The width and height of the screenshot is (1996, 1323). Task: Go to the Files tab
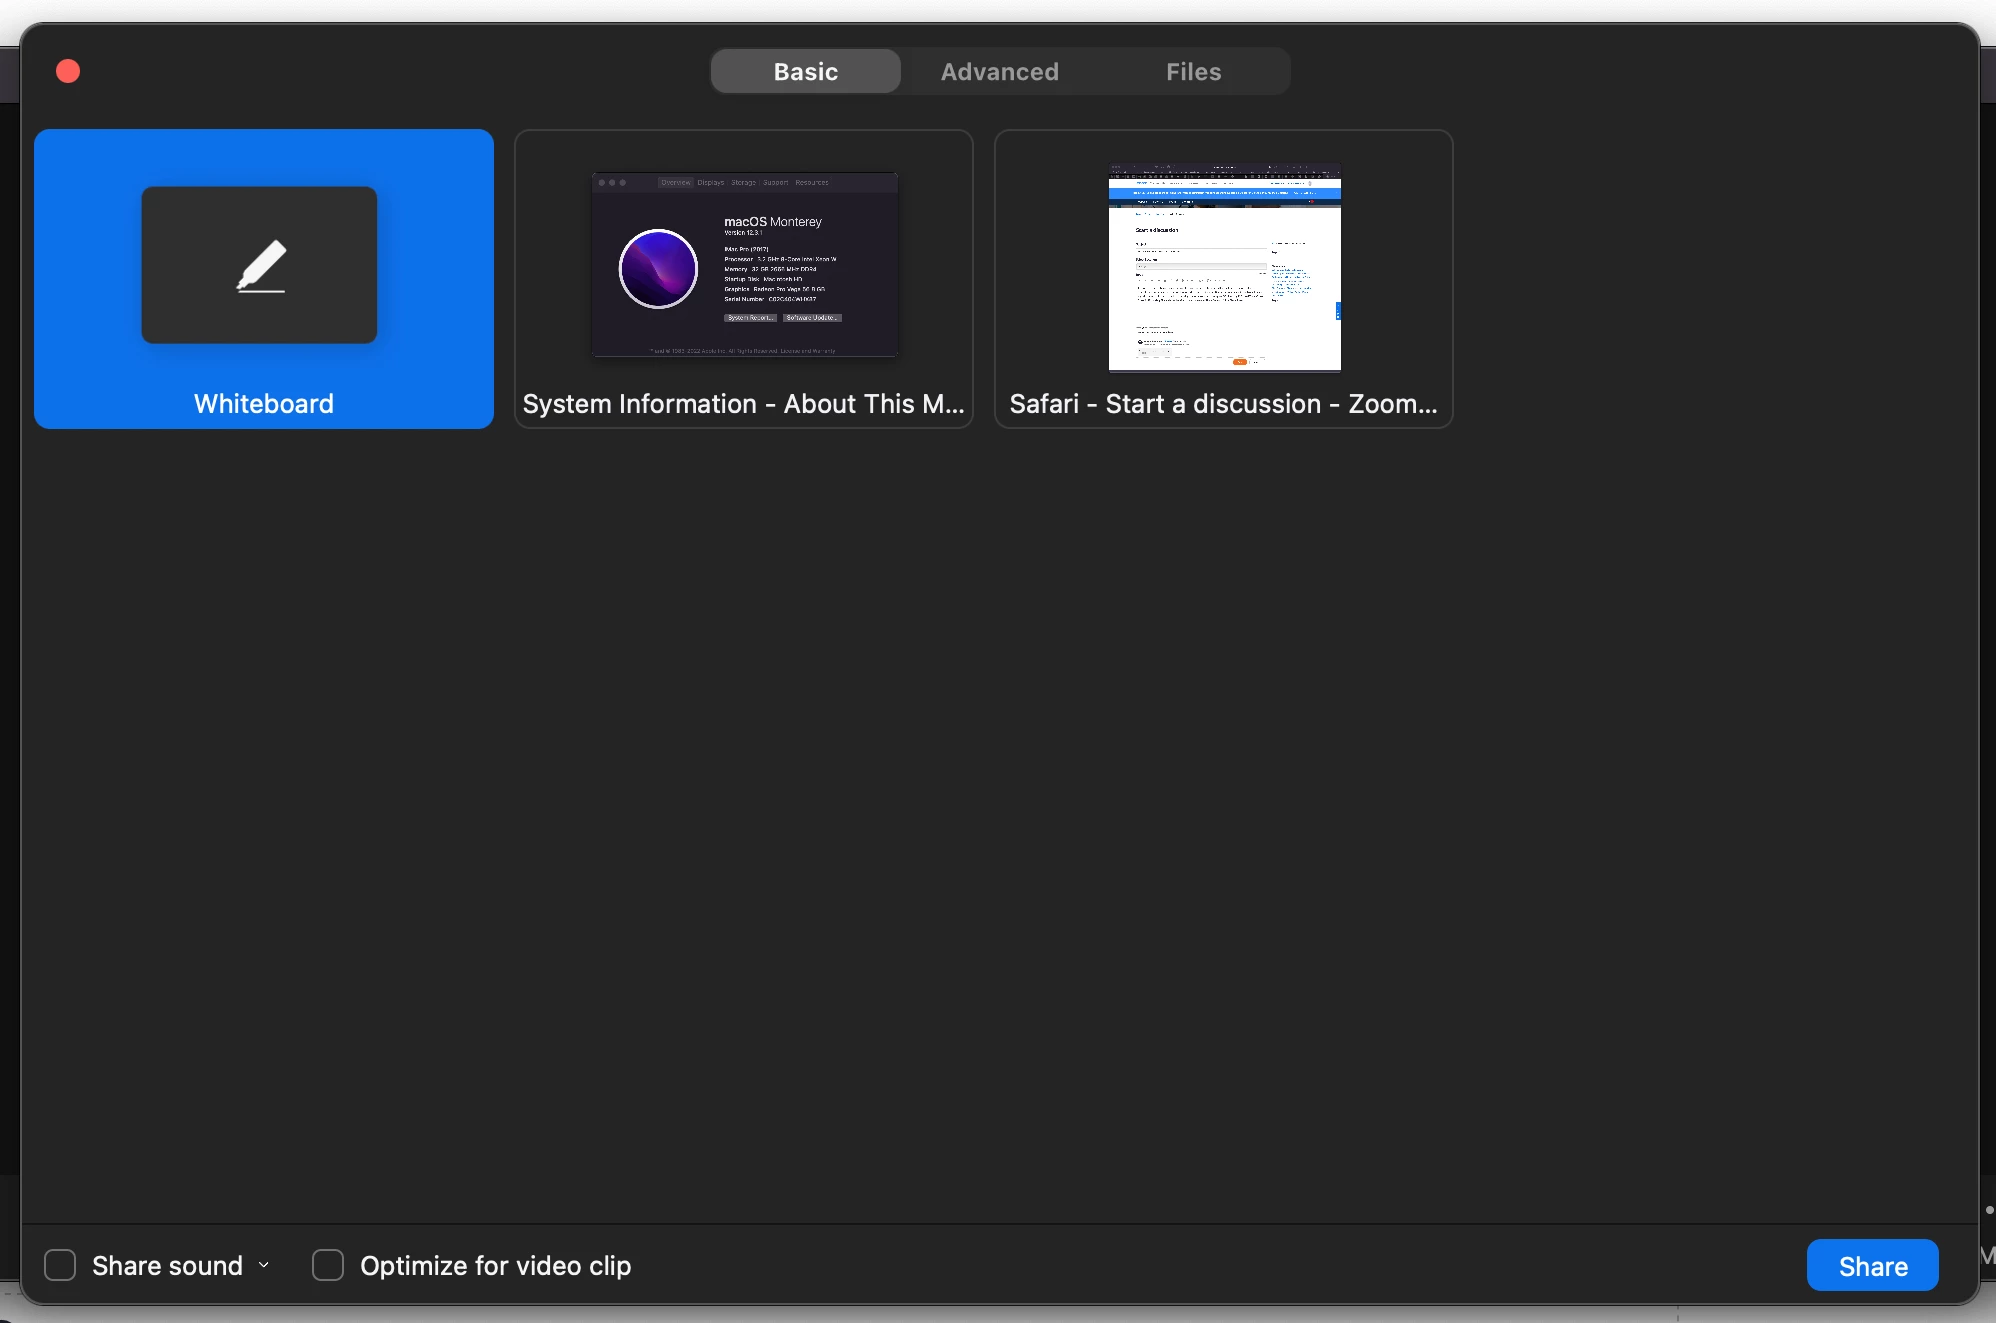(x=1193, y=71)
